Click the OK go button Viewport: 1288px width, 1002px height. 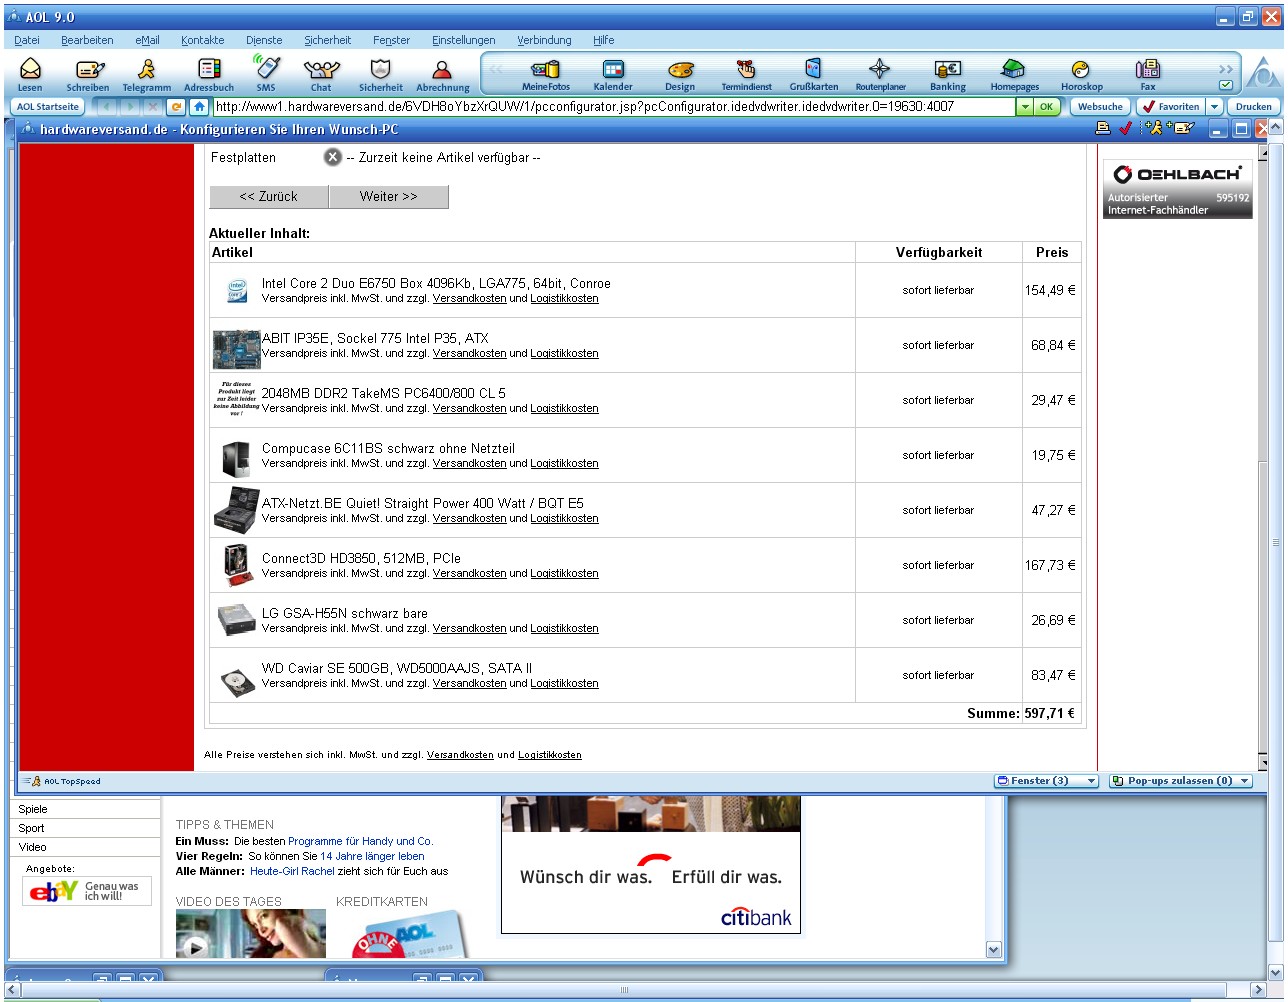coord(1046,106)
